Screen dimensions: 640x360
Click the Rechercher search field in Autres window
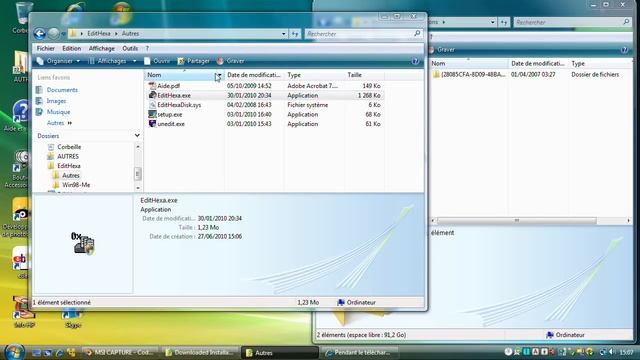pos(359,34)
